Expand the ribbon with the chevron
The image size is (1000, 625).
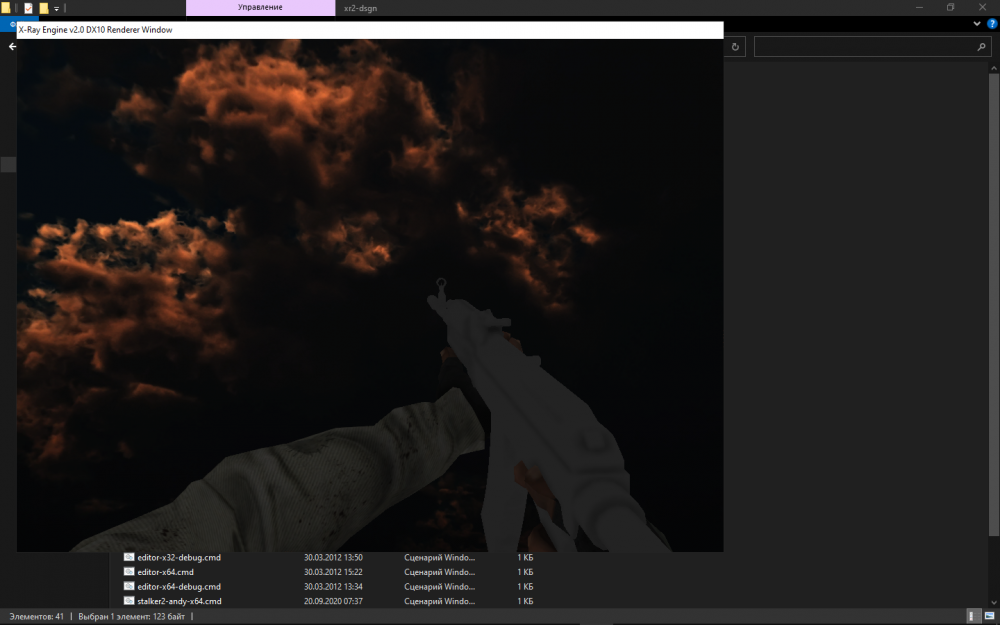click(977, 24)
